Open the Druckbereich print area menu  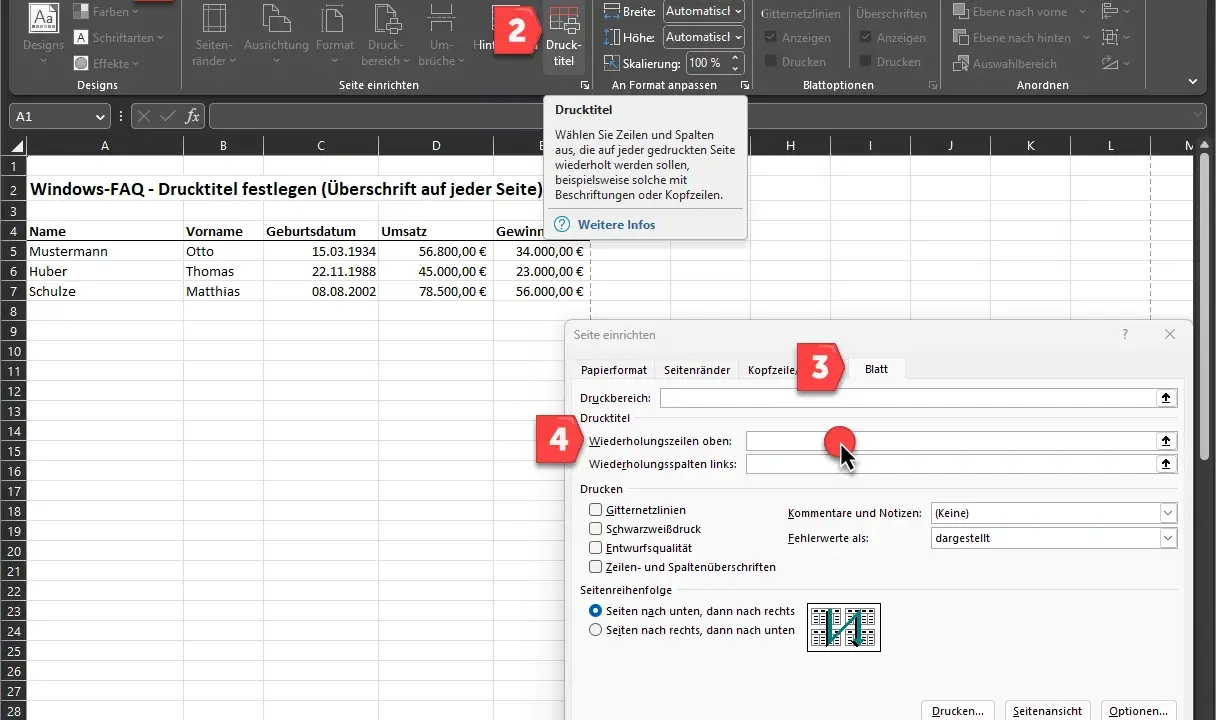point(385,34)
